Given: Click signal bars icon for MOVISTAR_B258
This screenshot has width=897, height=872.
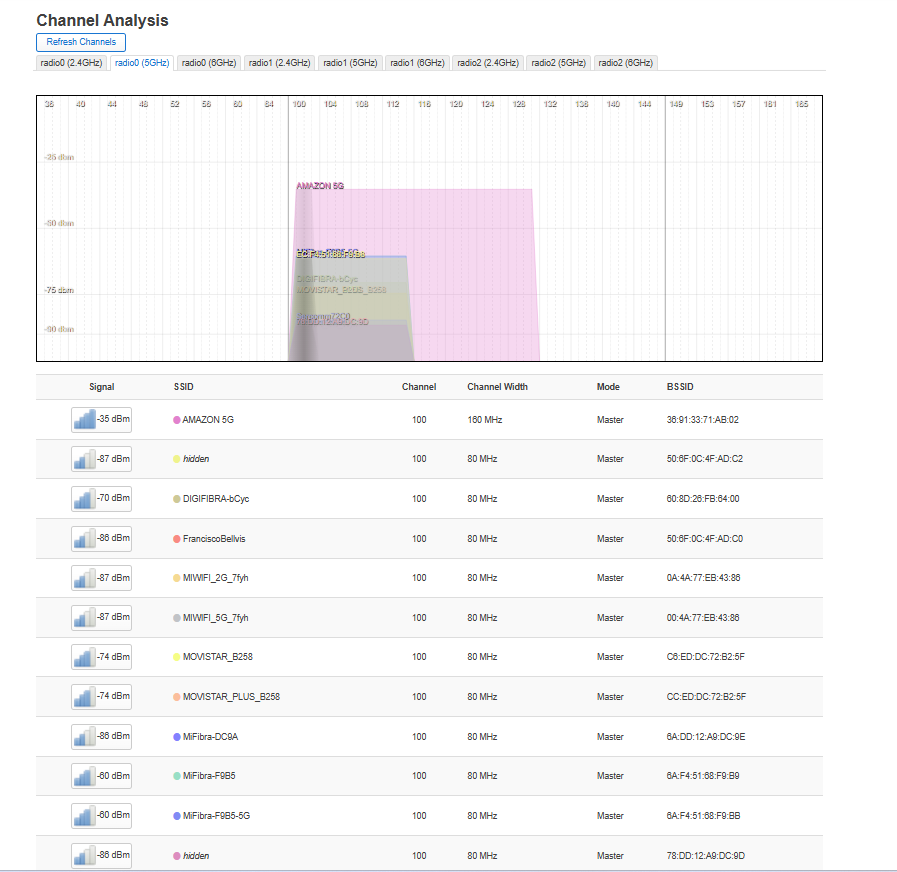Looking at the screenshot, I should [84, 658].
